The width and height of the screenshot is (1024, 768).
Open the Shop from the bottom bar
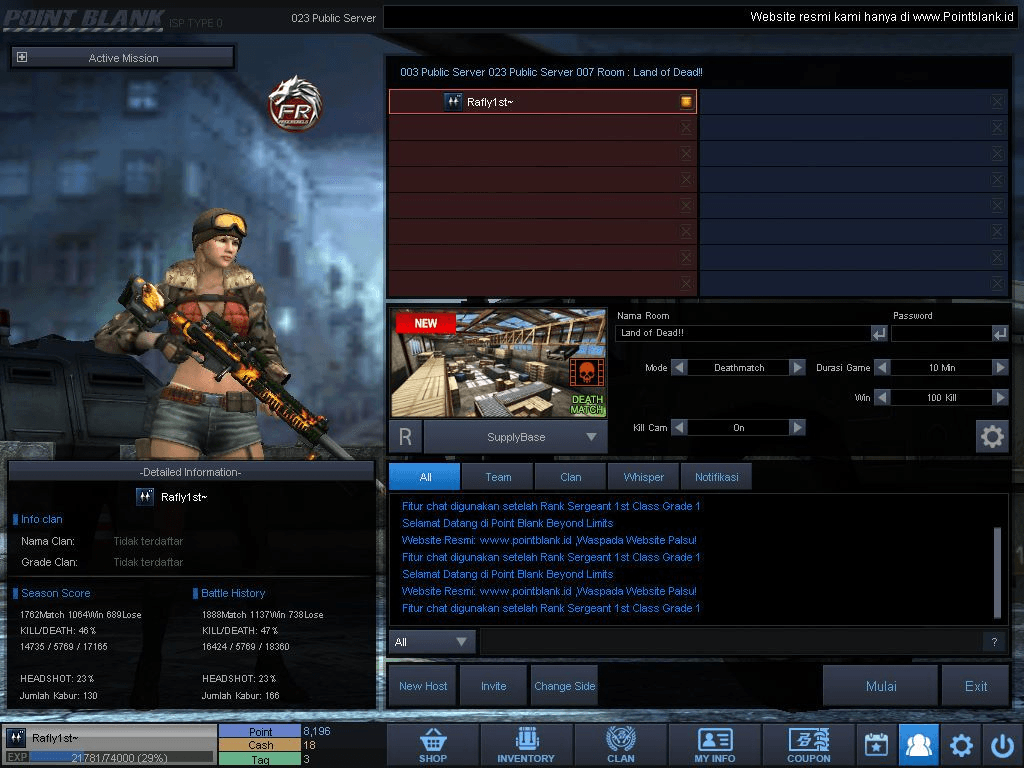433,745
